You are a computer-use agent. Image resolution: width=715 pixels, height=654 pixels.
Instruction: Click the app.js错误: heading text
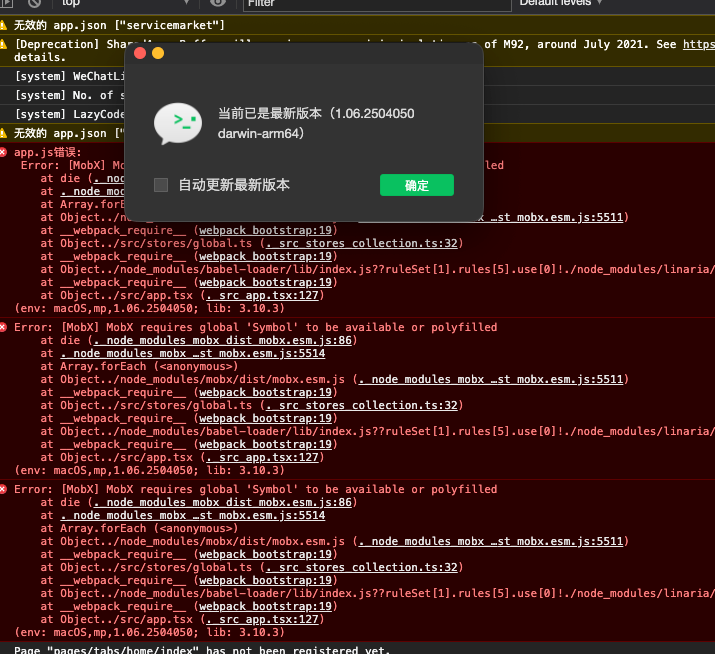tap(47, 152)
